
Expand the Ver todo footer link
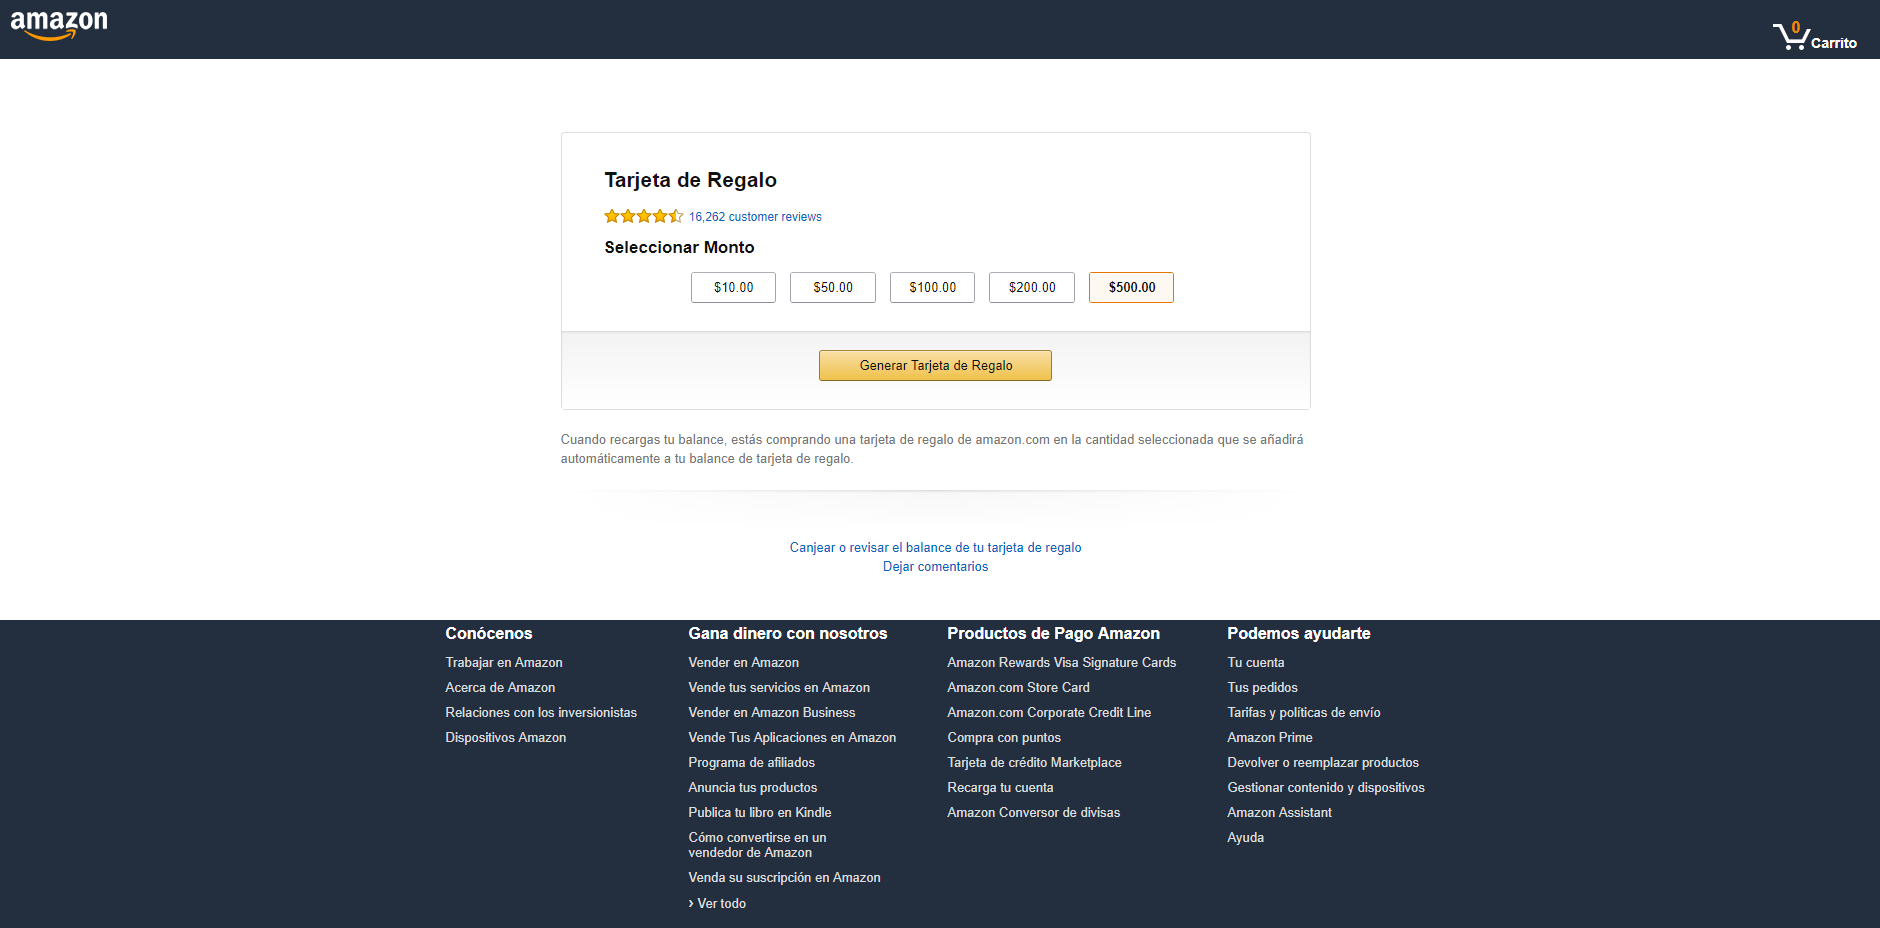click(717, 903)
